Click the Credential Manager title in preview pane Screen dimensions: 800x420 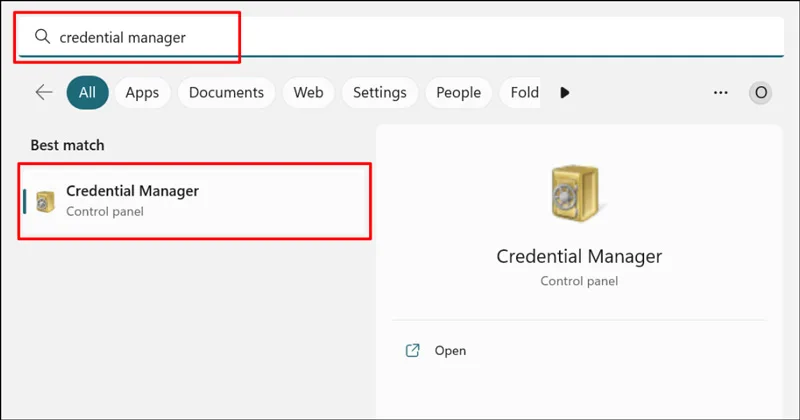[x=579, y=256]
